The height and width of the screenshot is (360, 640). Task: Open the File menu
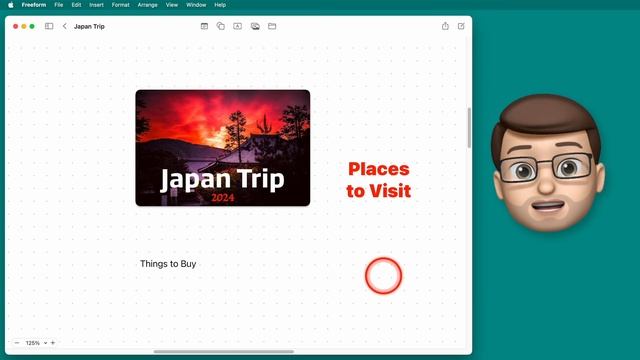coord(59,5)
